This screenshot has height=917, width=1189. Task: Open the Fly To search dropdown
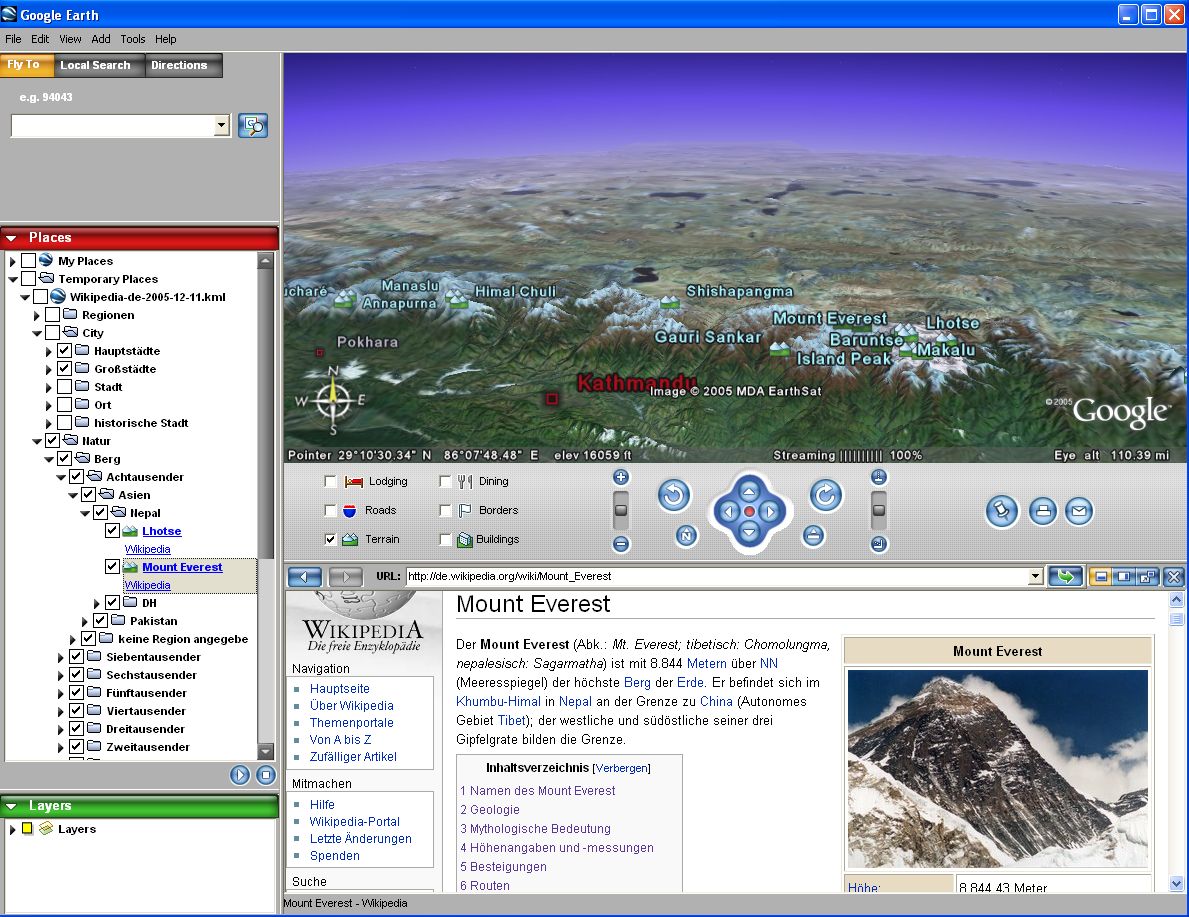point(222,125)
